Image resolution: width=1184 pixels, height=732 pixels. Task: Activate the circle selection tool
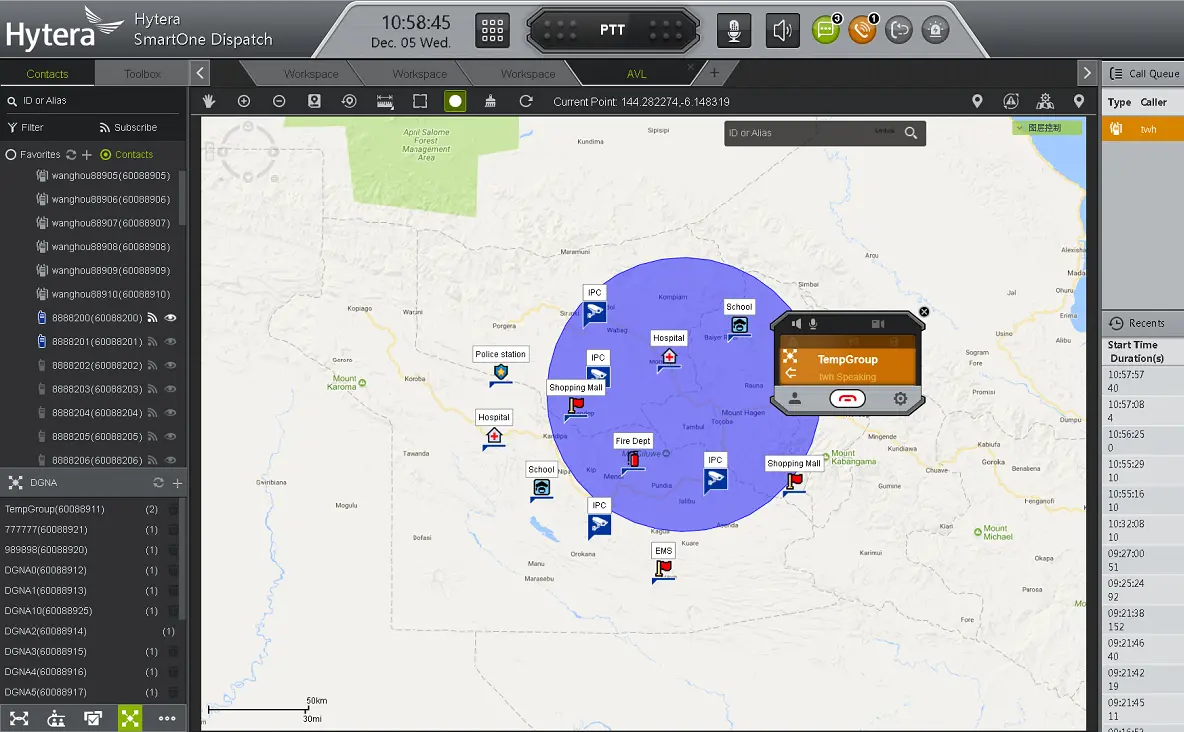click(455, 101)
